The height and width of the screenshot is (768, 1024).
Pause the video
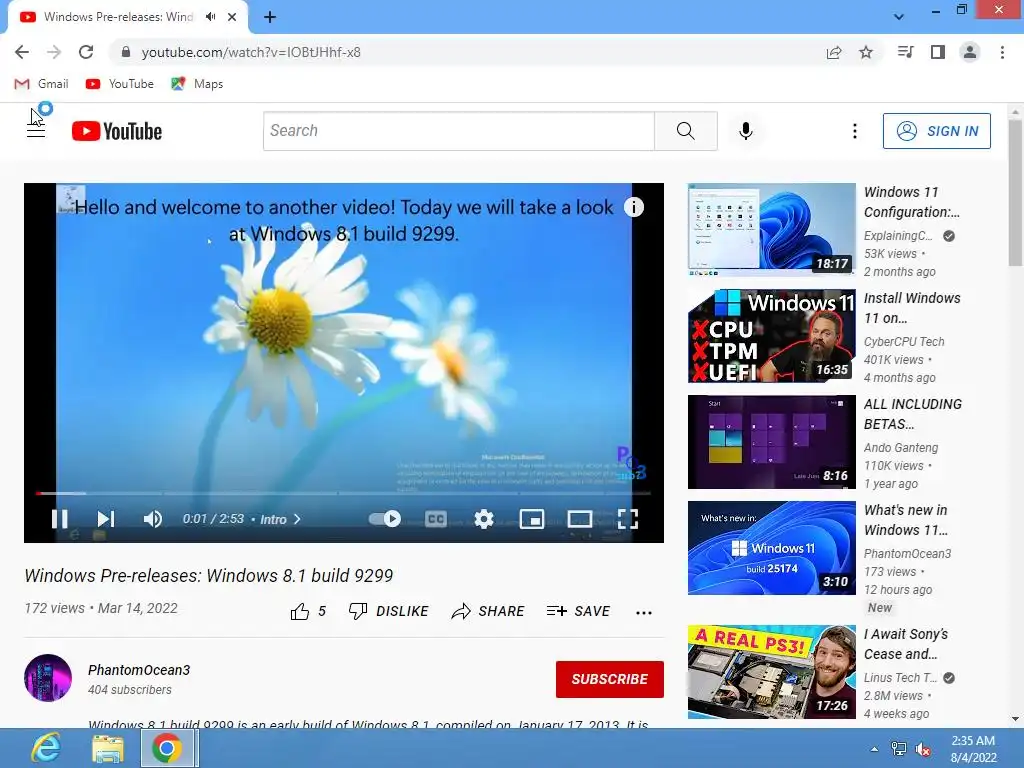point(60,519)
